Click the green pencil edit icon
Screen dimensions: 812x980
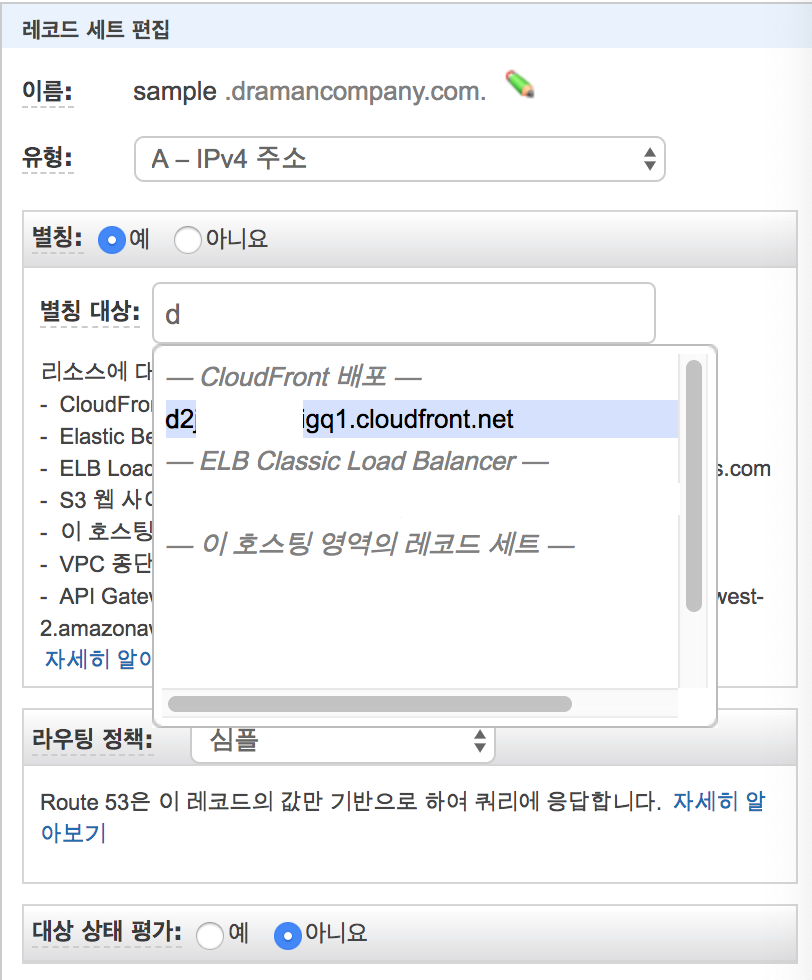(519, 84)
